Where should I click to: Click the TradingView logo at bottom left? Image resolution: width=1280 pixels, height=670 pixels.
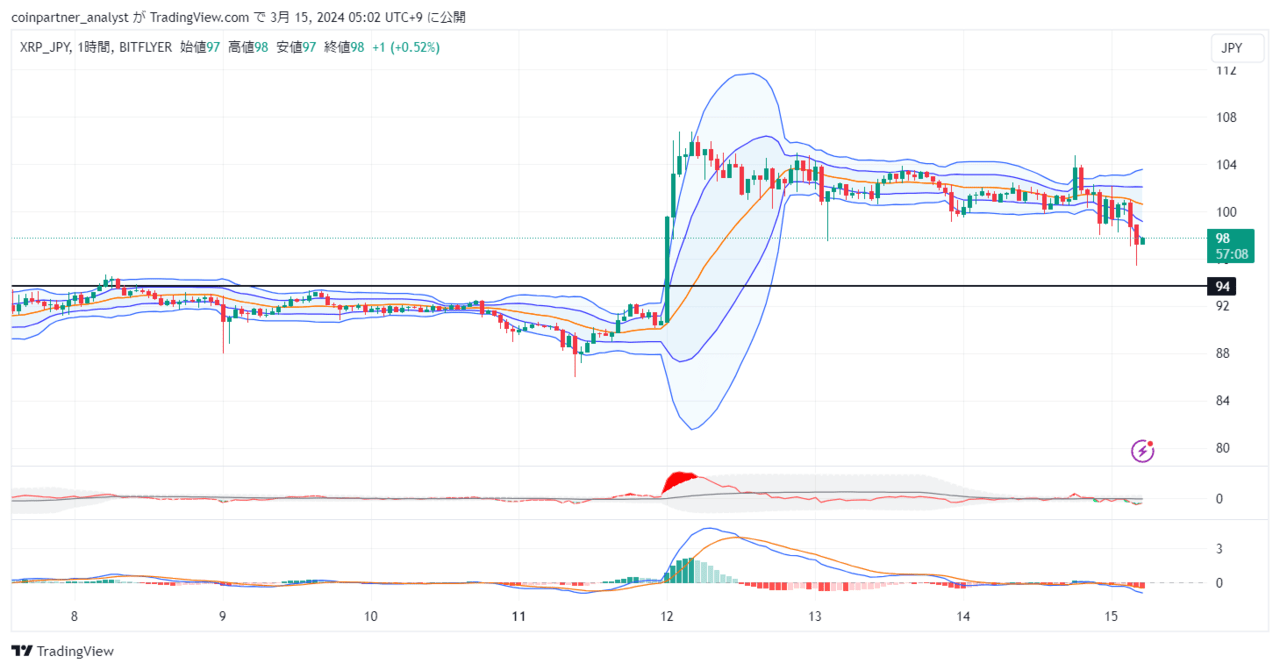click(63, 651)
